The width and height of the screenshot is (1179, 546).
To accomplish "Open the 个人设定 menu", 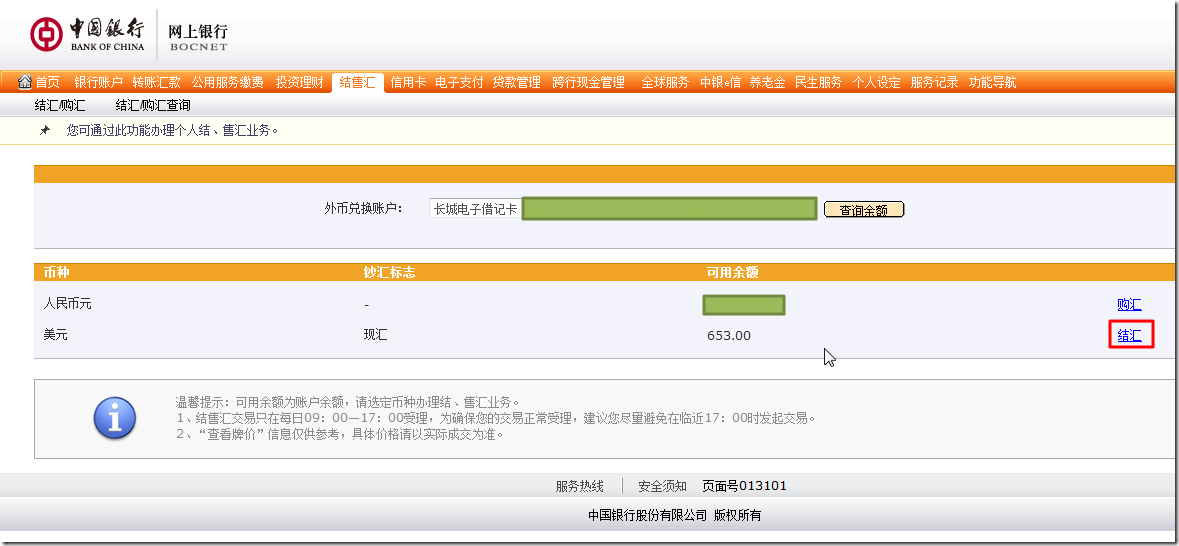I will click(x=877, y=83).
